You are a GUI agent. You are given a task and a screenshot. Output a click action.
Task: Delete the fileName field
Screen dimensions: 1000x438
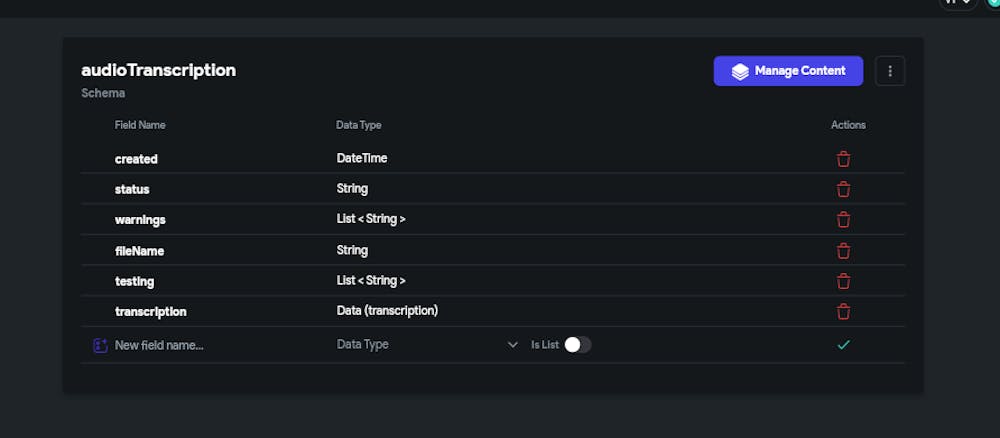click(x=843, y=250)
